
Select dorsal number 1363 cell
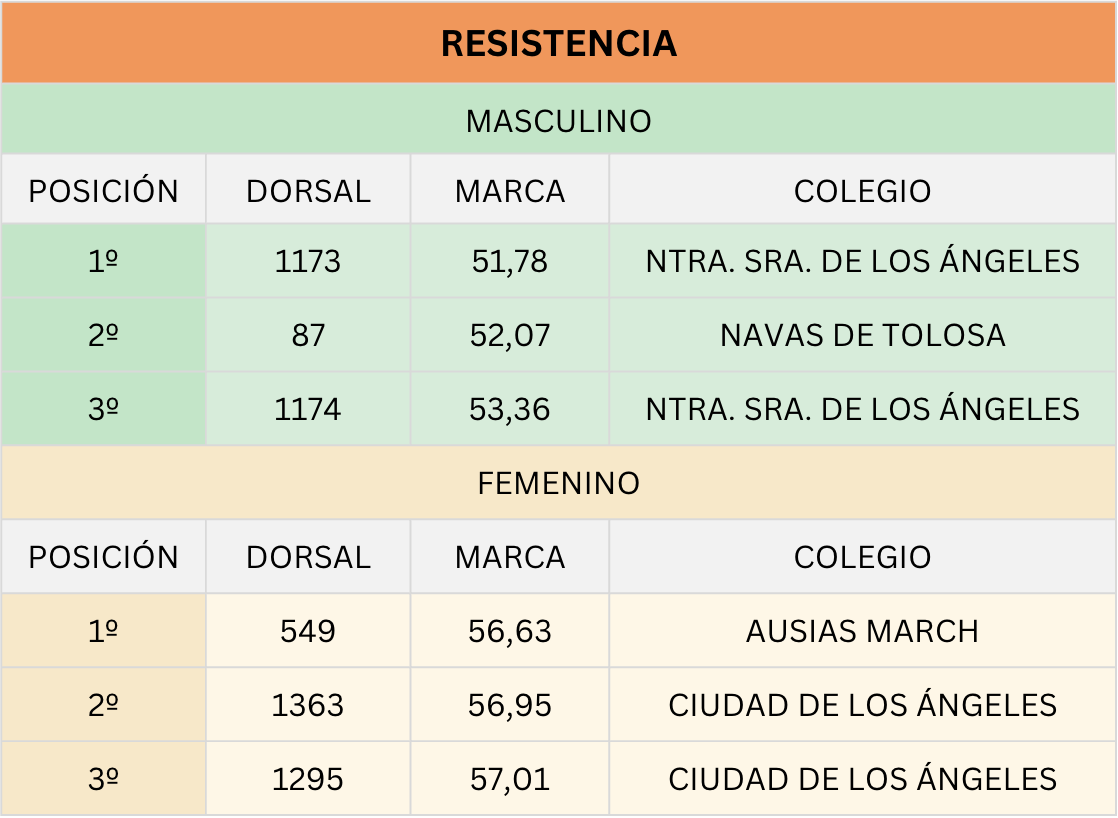click(308, 705)
